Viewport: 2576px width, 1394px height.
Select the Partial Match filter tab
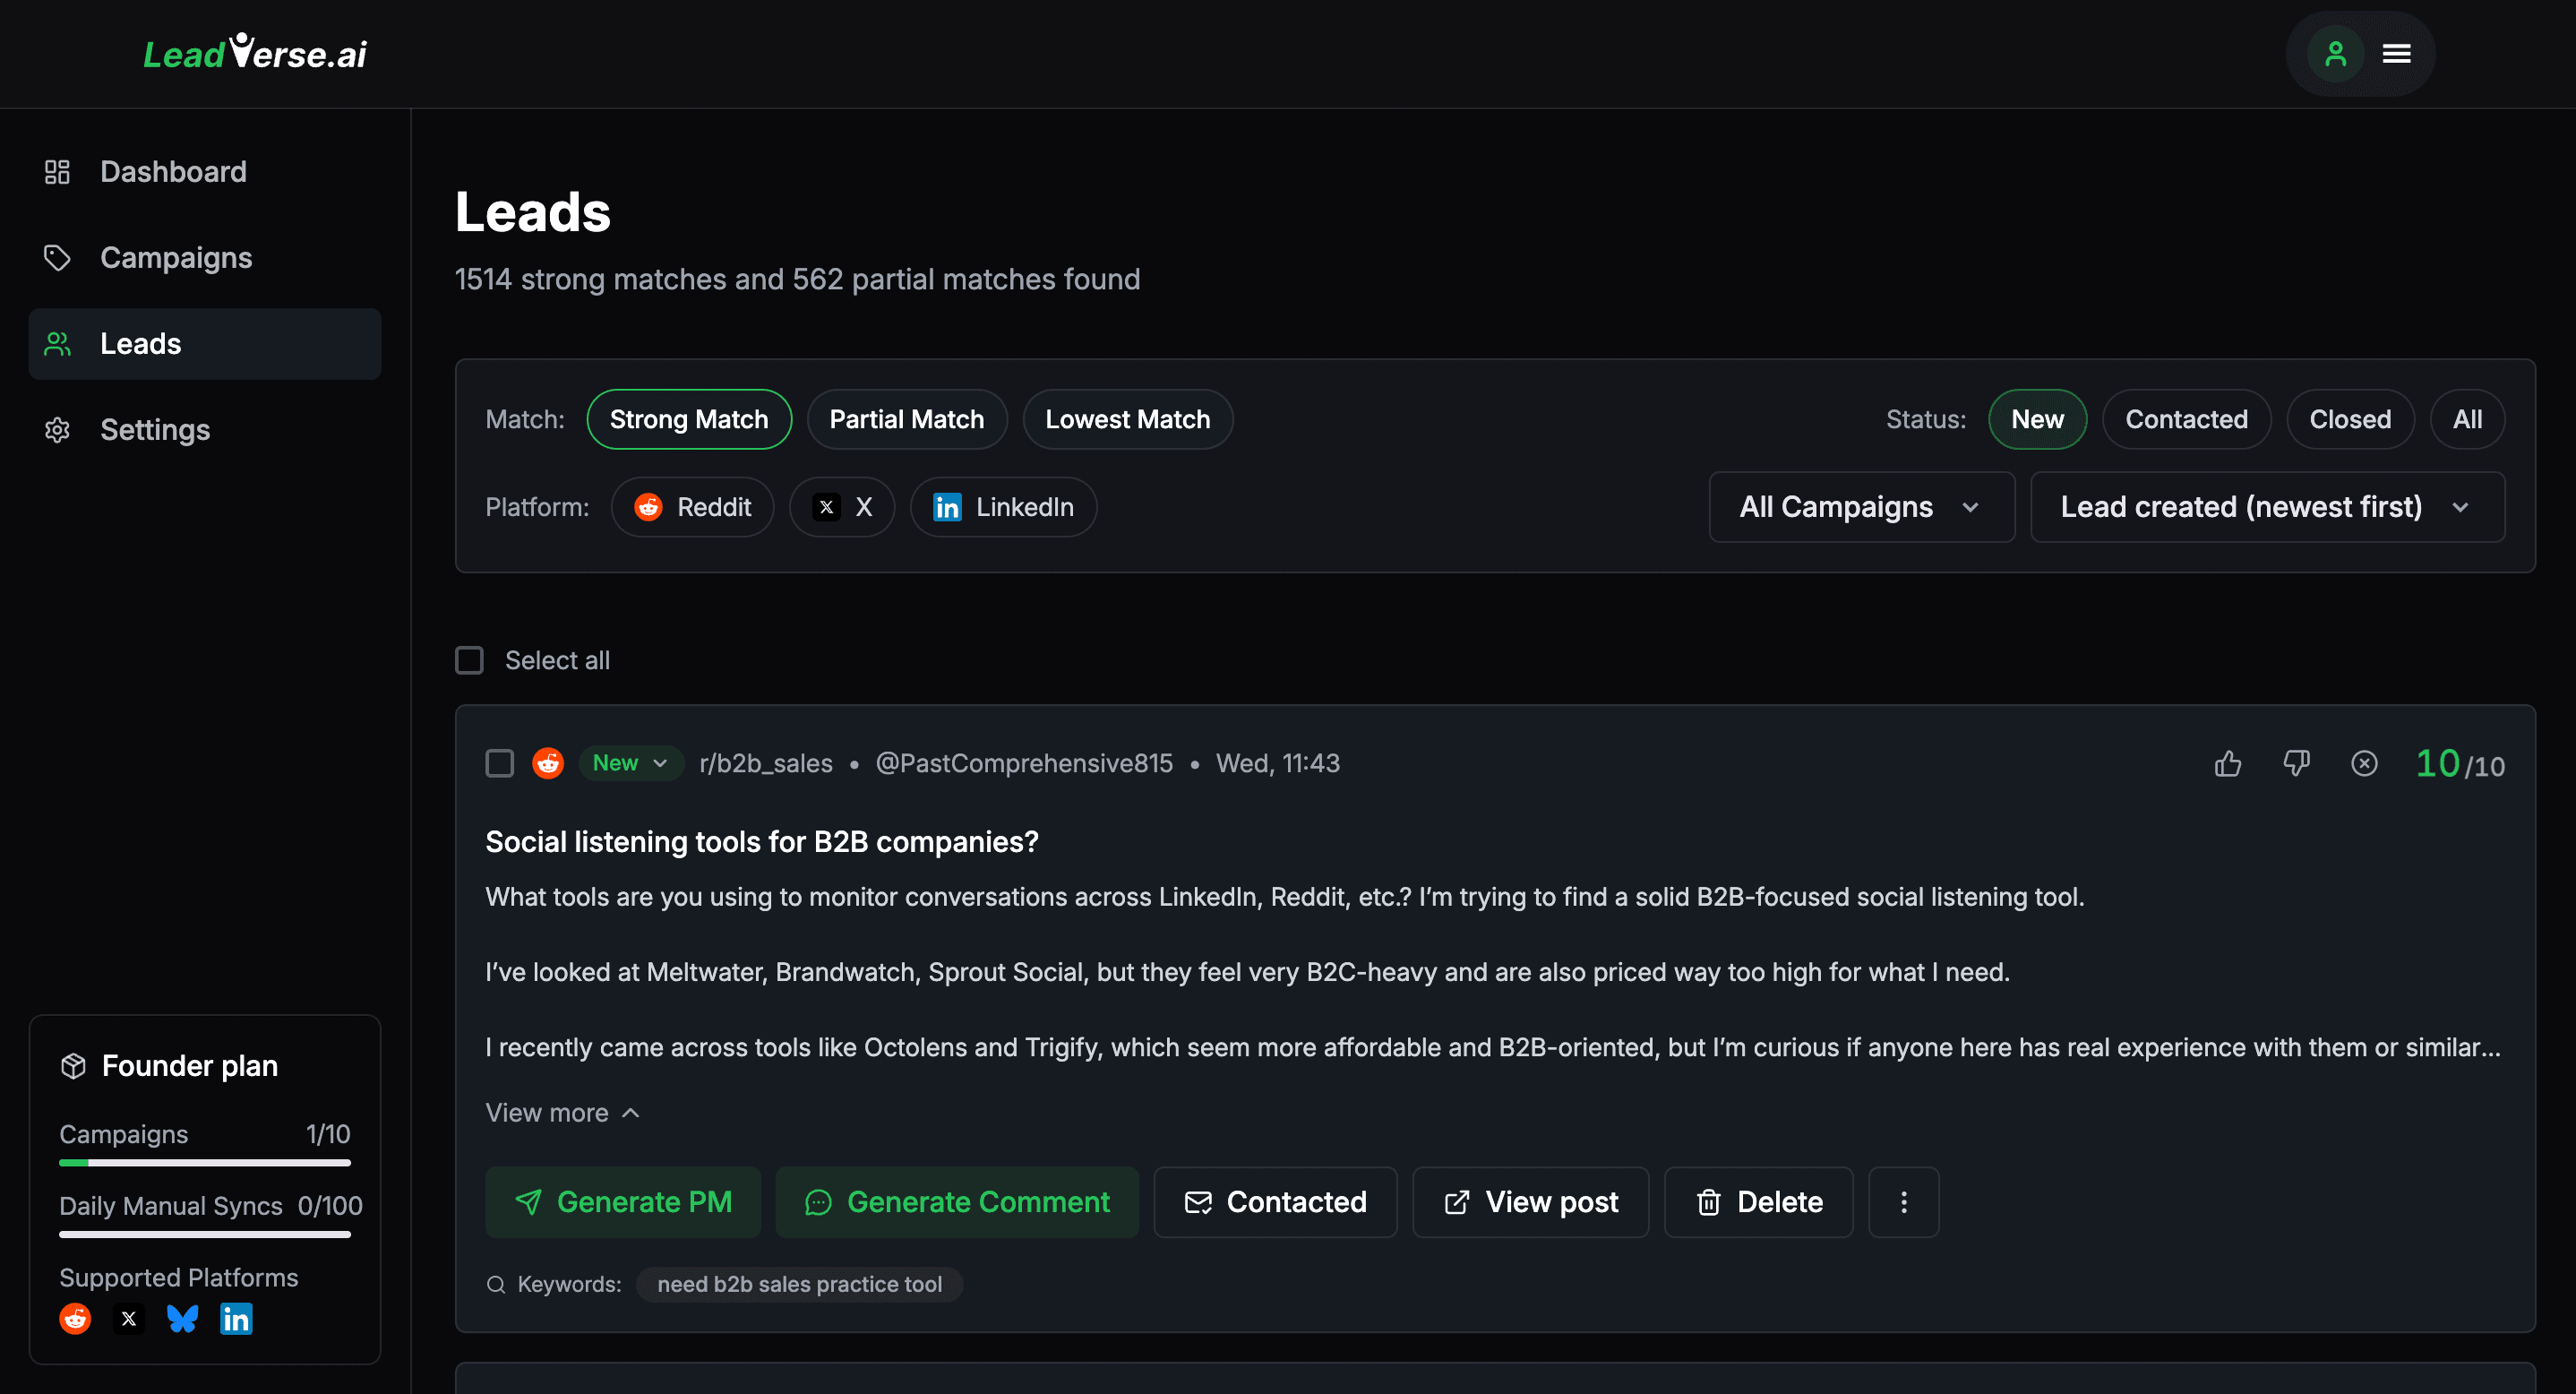906,419
